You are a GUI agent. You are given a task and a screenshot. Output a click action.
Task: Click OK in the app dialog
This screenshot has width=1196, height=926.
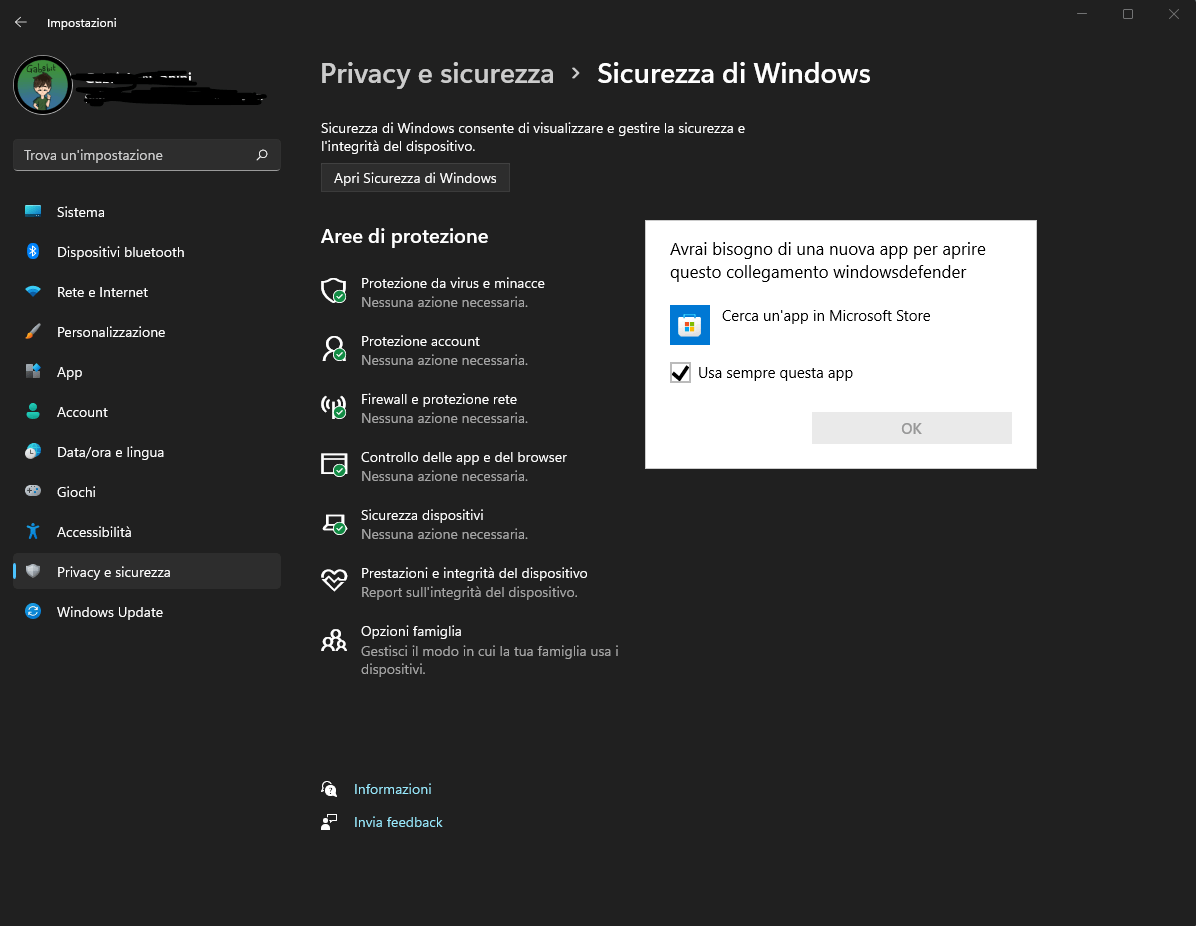tap(911, 428)
